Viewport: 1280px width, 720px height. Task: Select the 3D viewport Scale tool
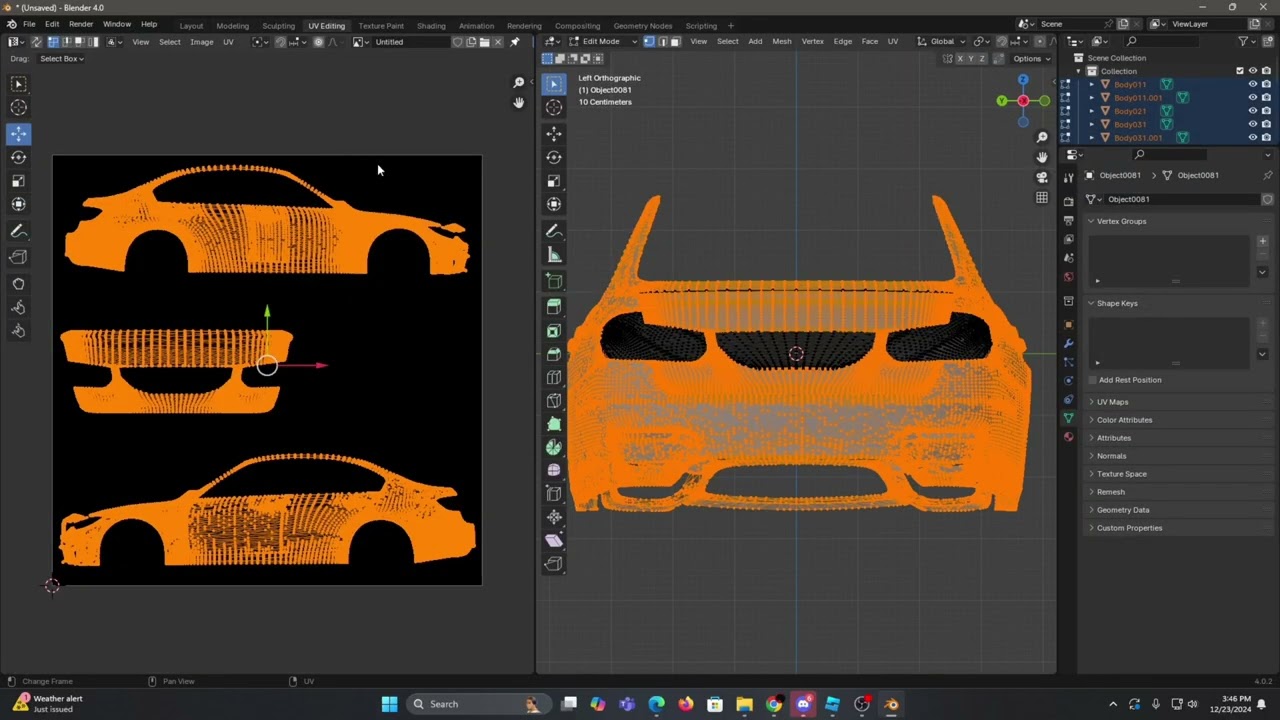(554, 181)
